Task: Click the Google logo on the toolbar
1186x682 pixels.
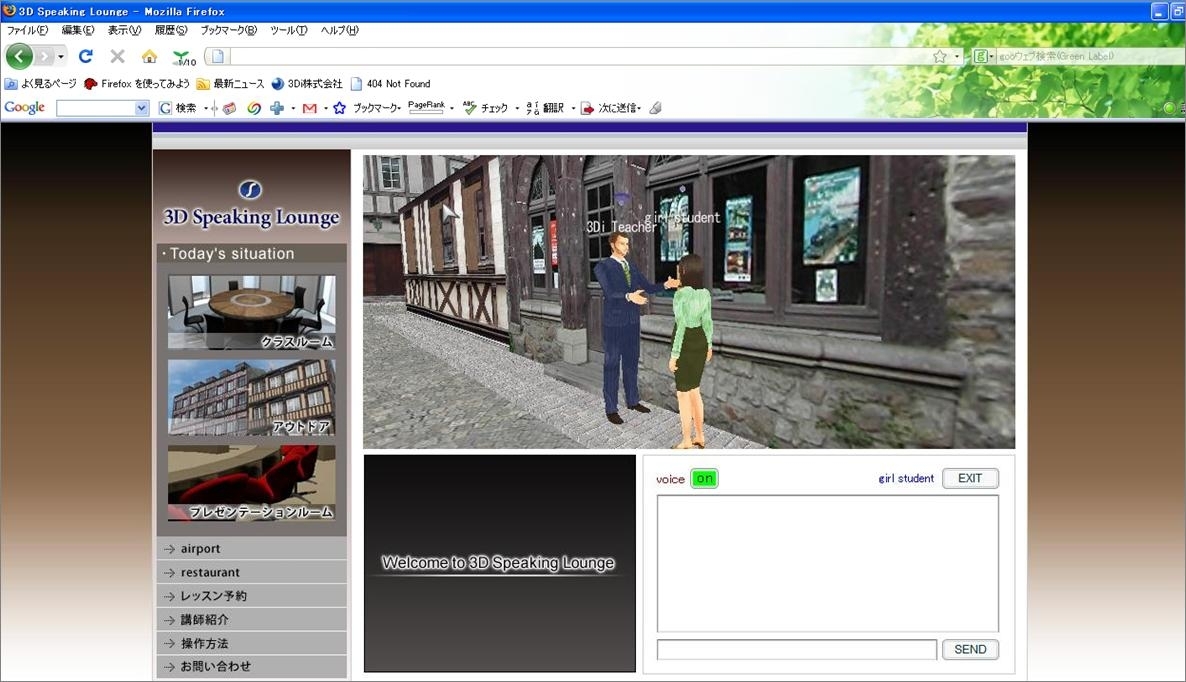Action: pos(25,107)
